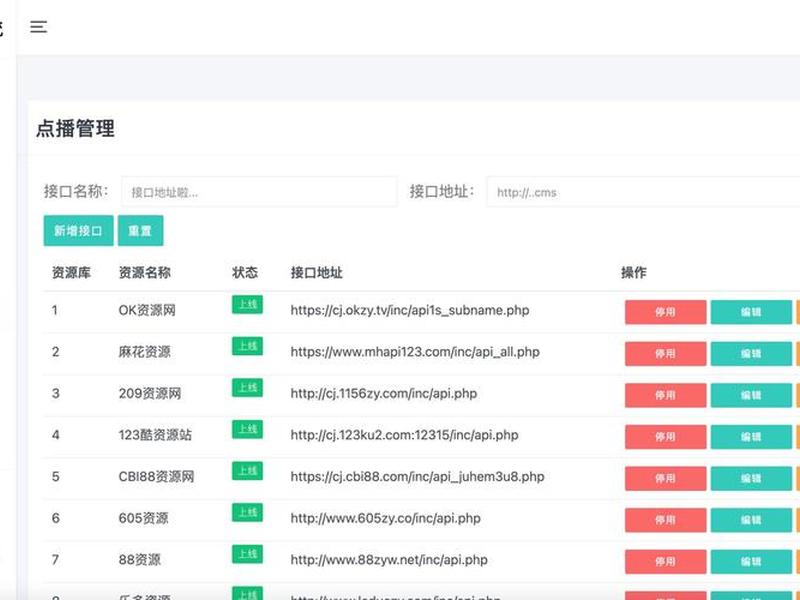800x600 pixels.
Task: Click 上线 status badge of 88资源
Action: [247, 554]
